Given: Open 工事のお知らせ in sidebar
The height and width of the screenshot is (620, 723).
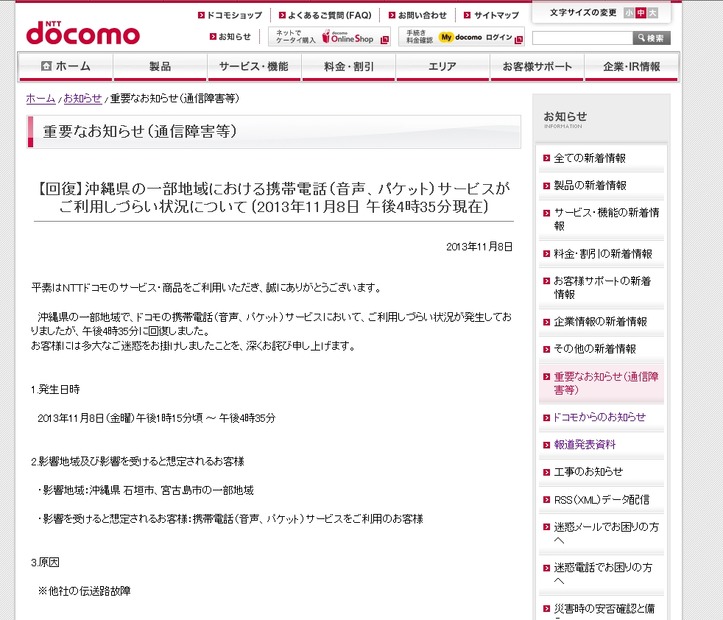Looking at the screenshot, I should click(x=601, y=472).
